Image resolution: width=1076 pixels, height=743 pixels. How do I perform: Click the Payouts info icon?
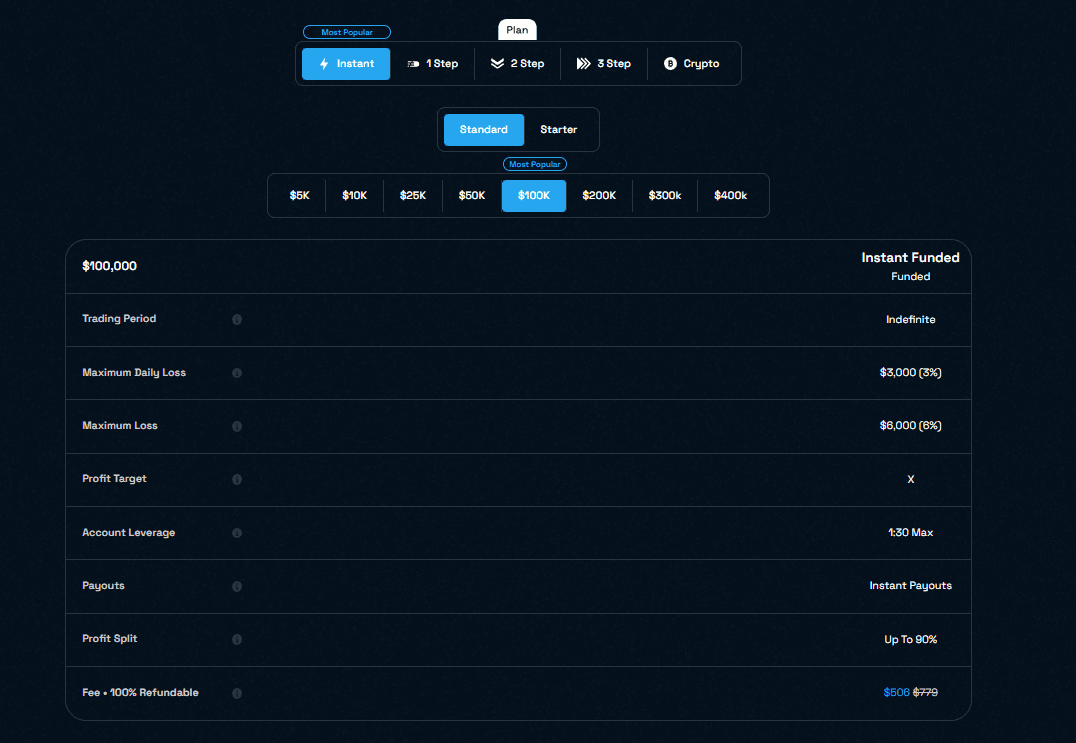tap(237, 586)
